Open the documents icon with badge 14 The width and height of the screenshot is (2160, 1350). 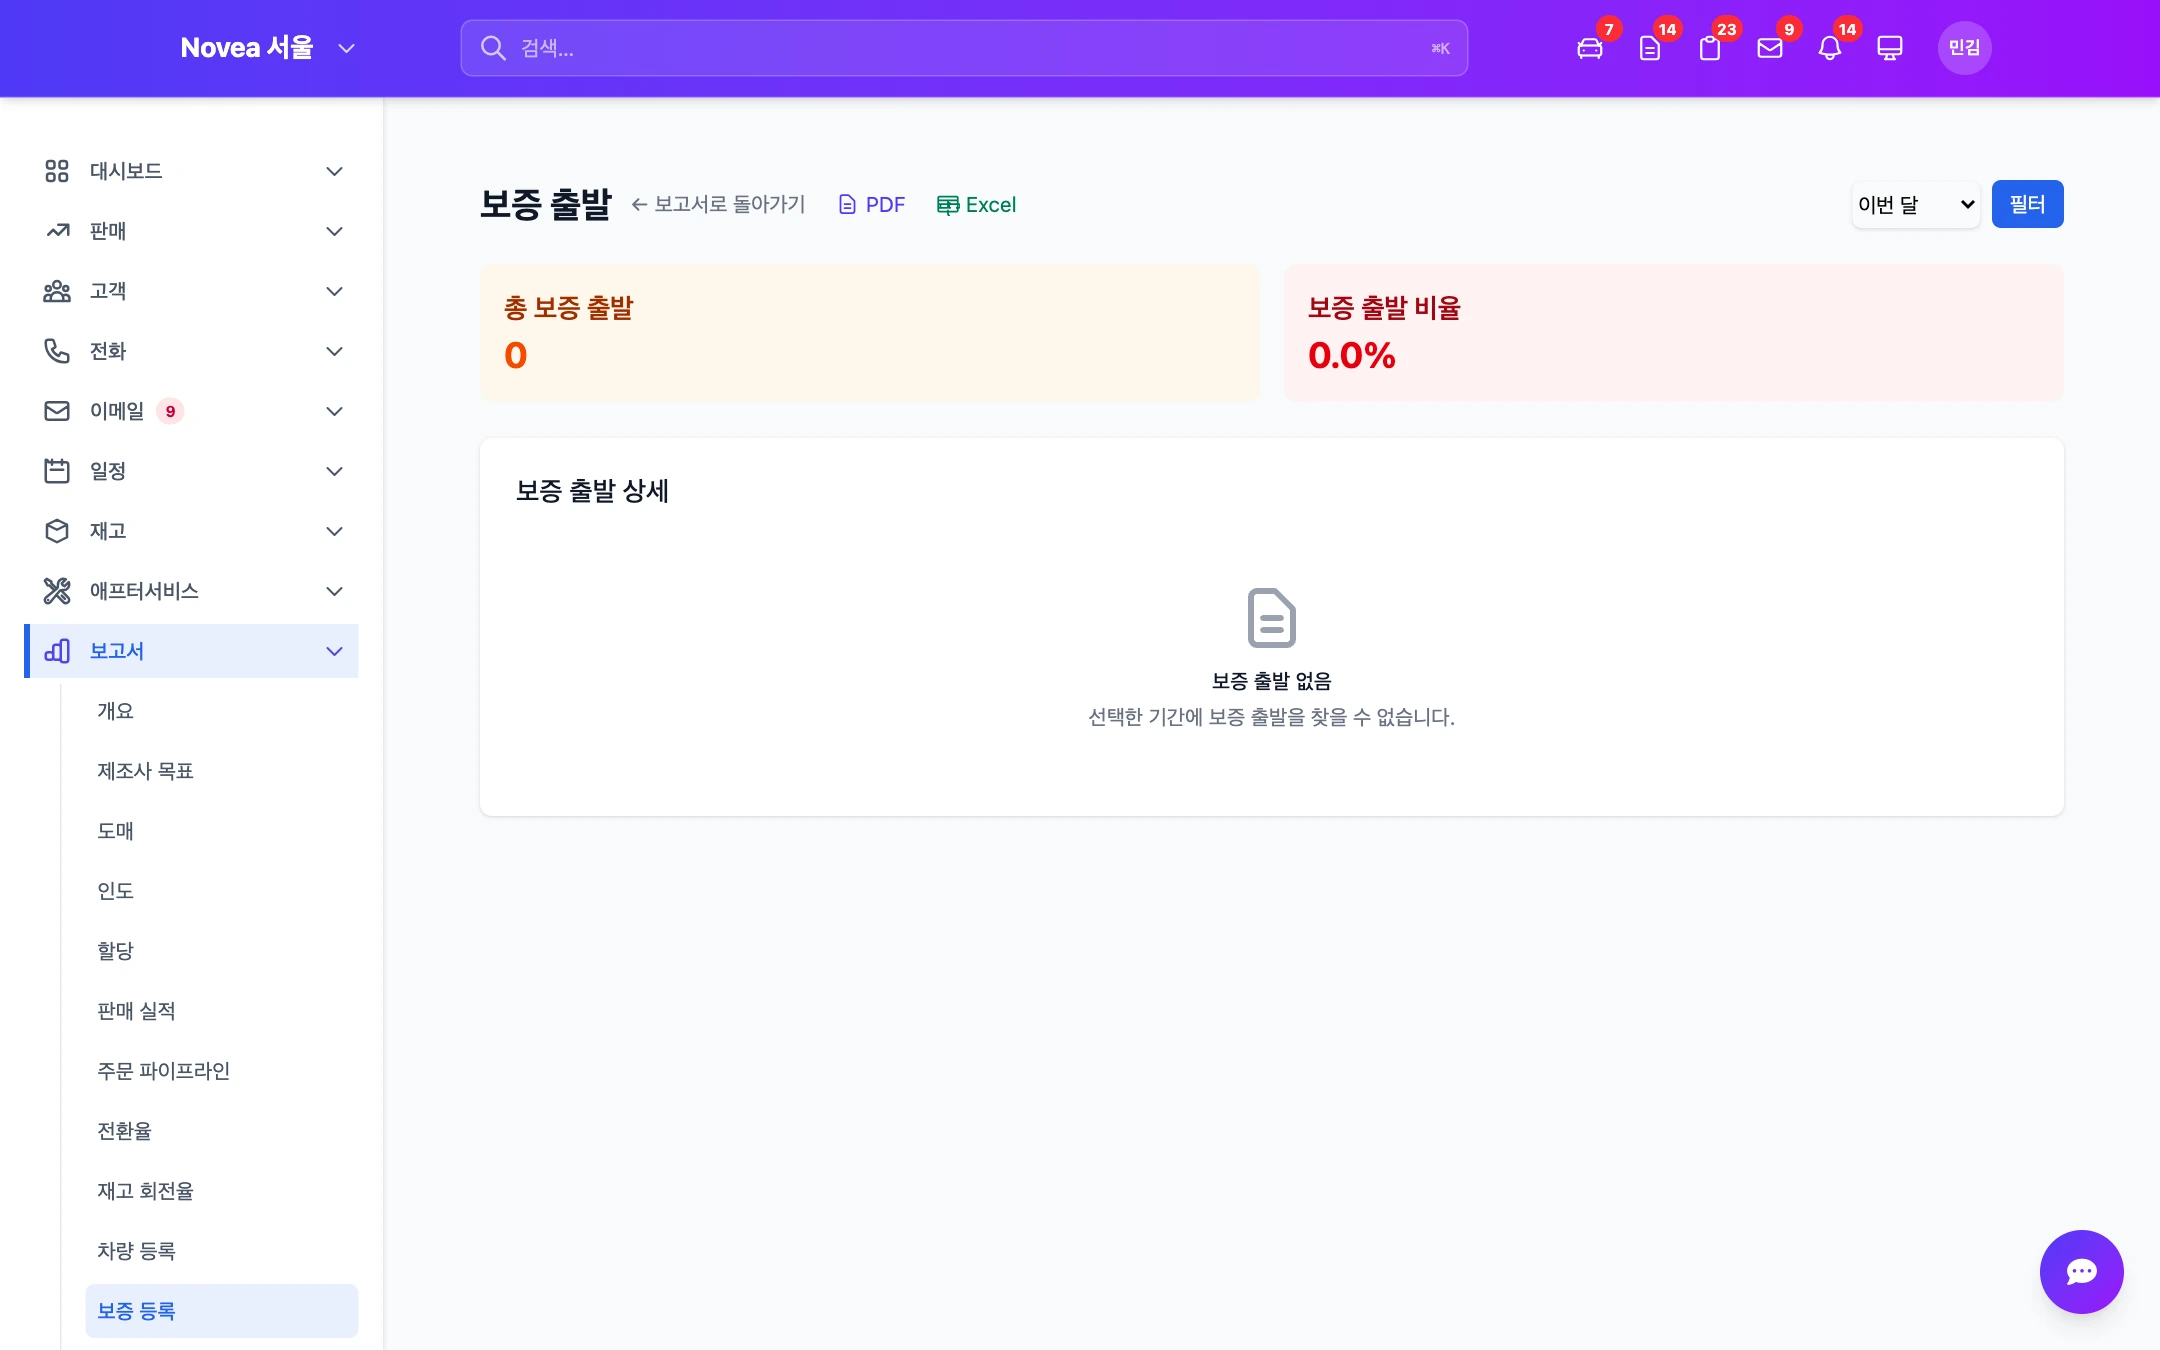coord(1649,48)
